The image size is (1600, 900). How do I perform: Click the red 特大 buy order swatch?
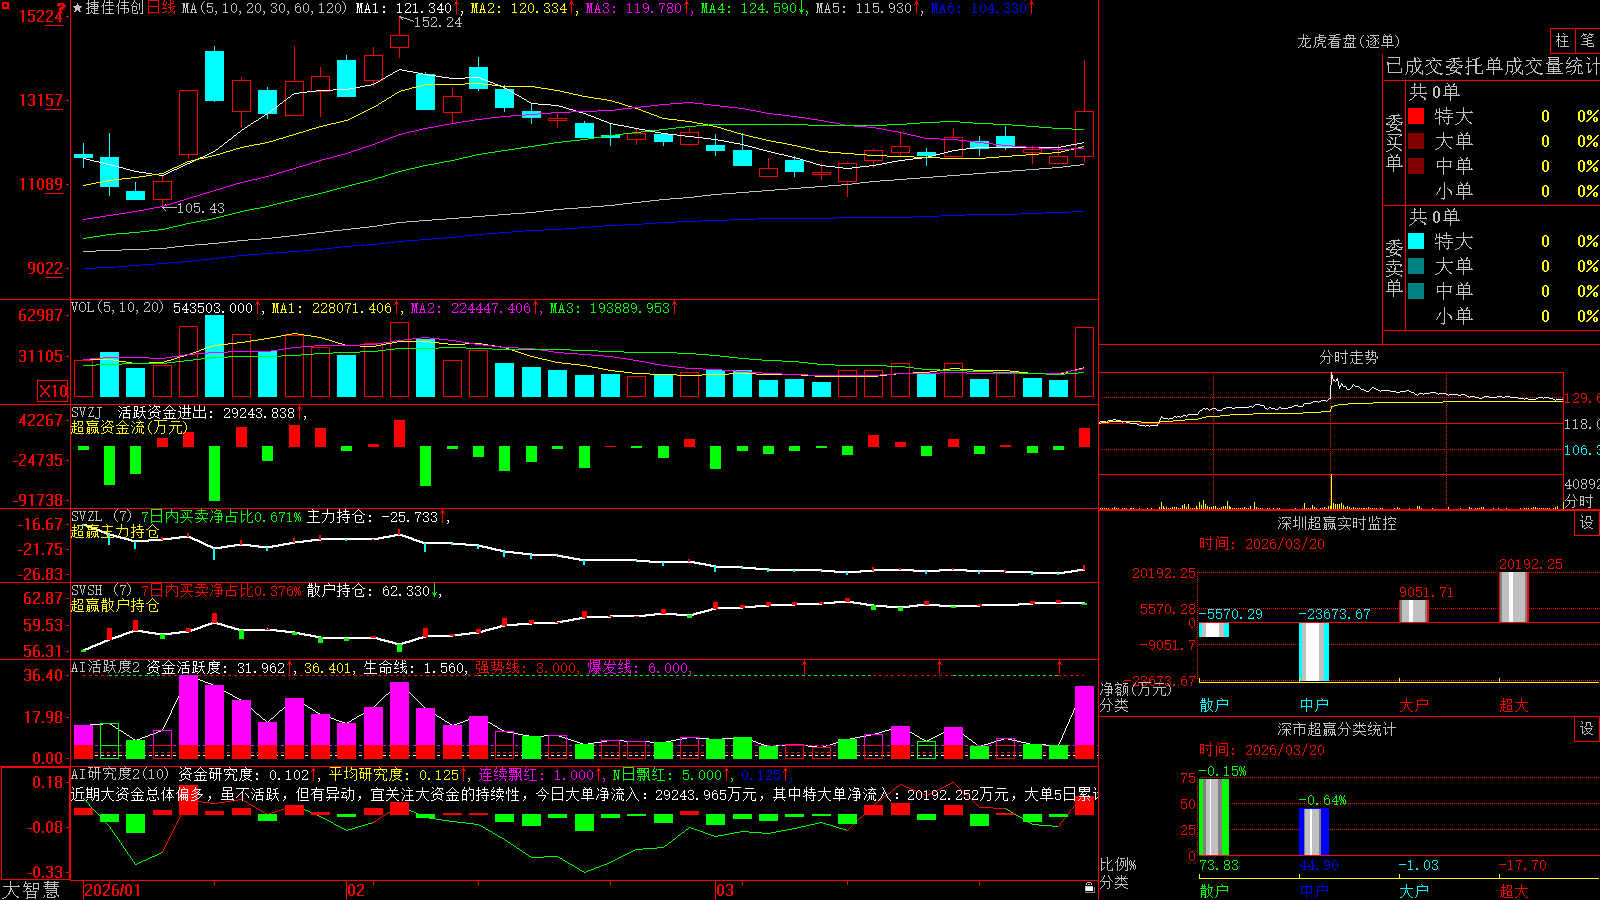[1416, 116]
